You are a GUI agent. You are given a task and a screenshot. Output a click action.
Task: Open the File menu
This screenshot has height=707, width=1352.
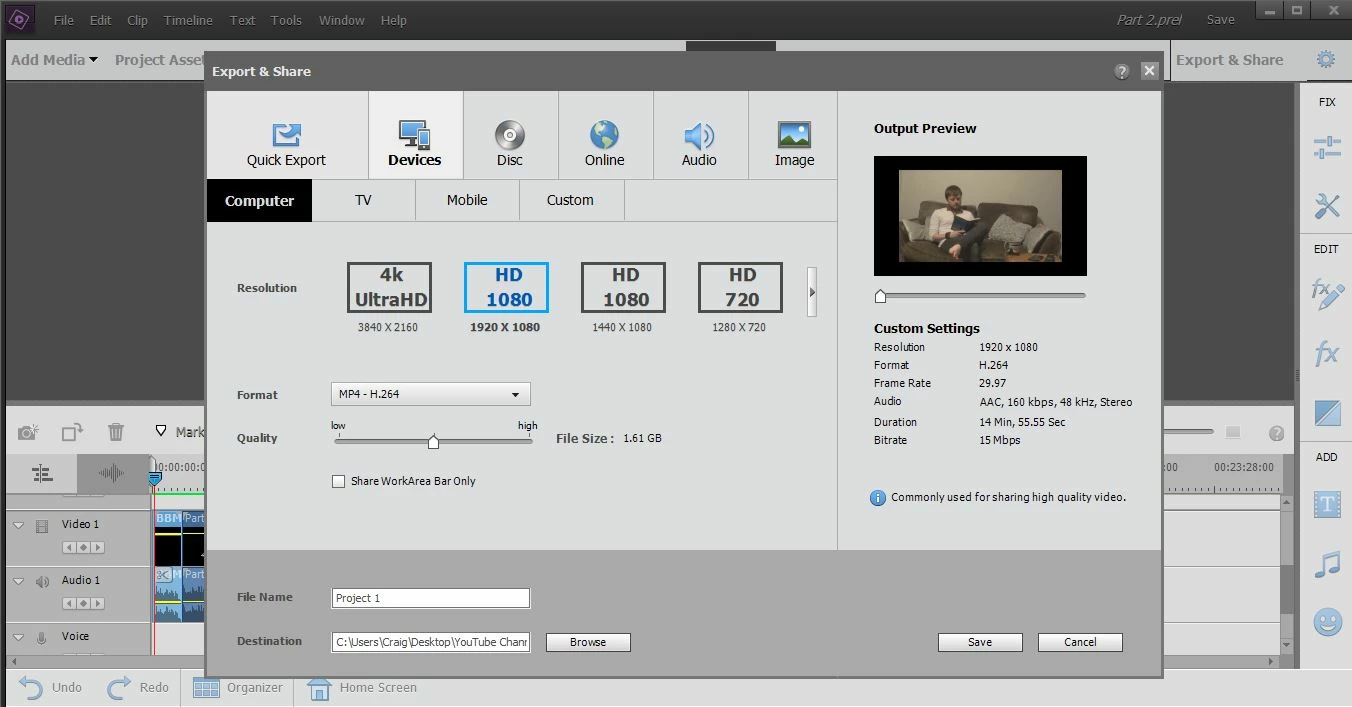63,20
